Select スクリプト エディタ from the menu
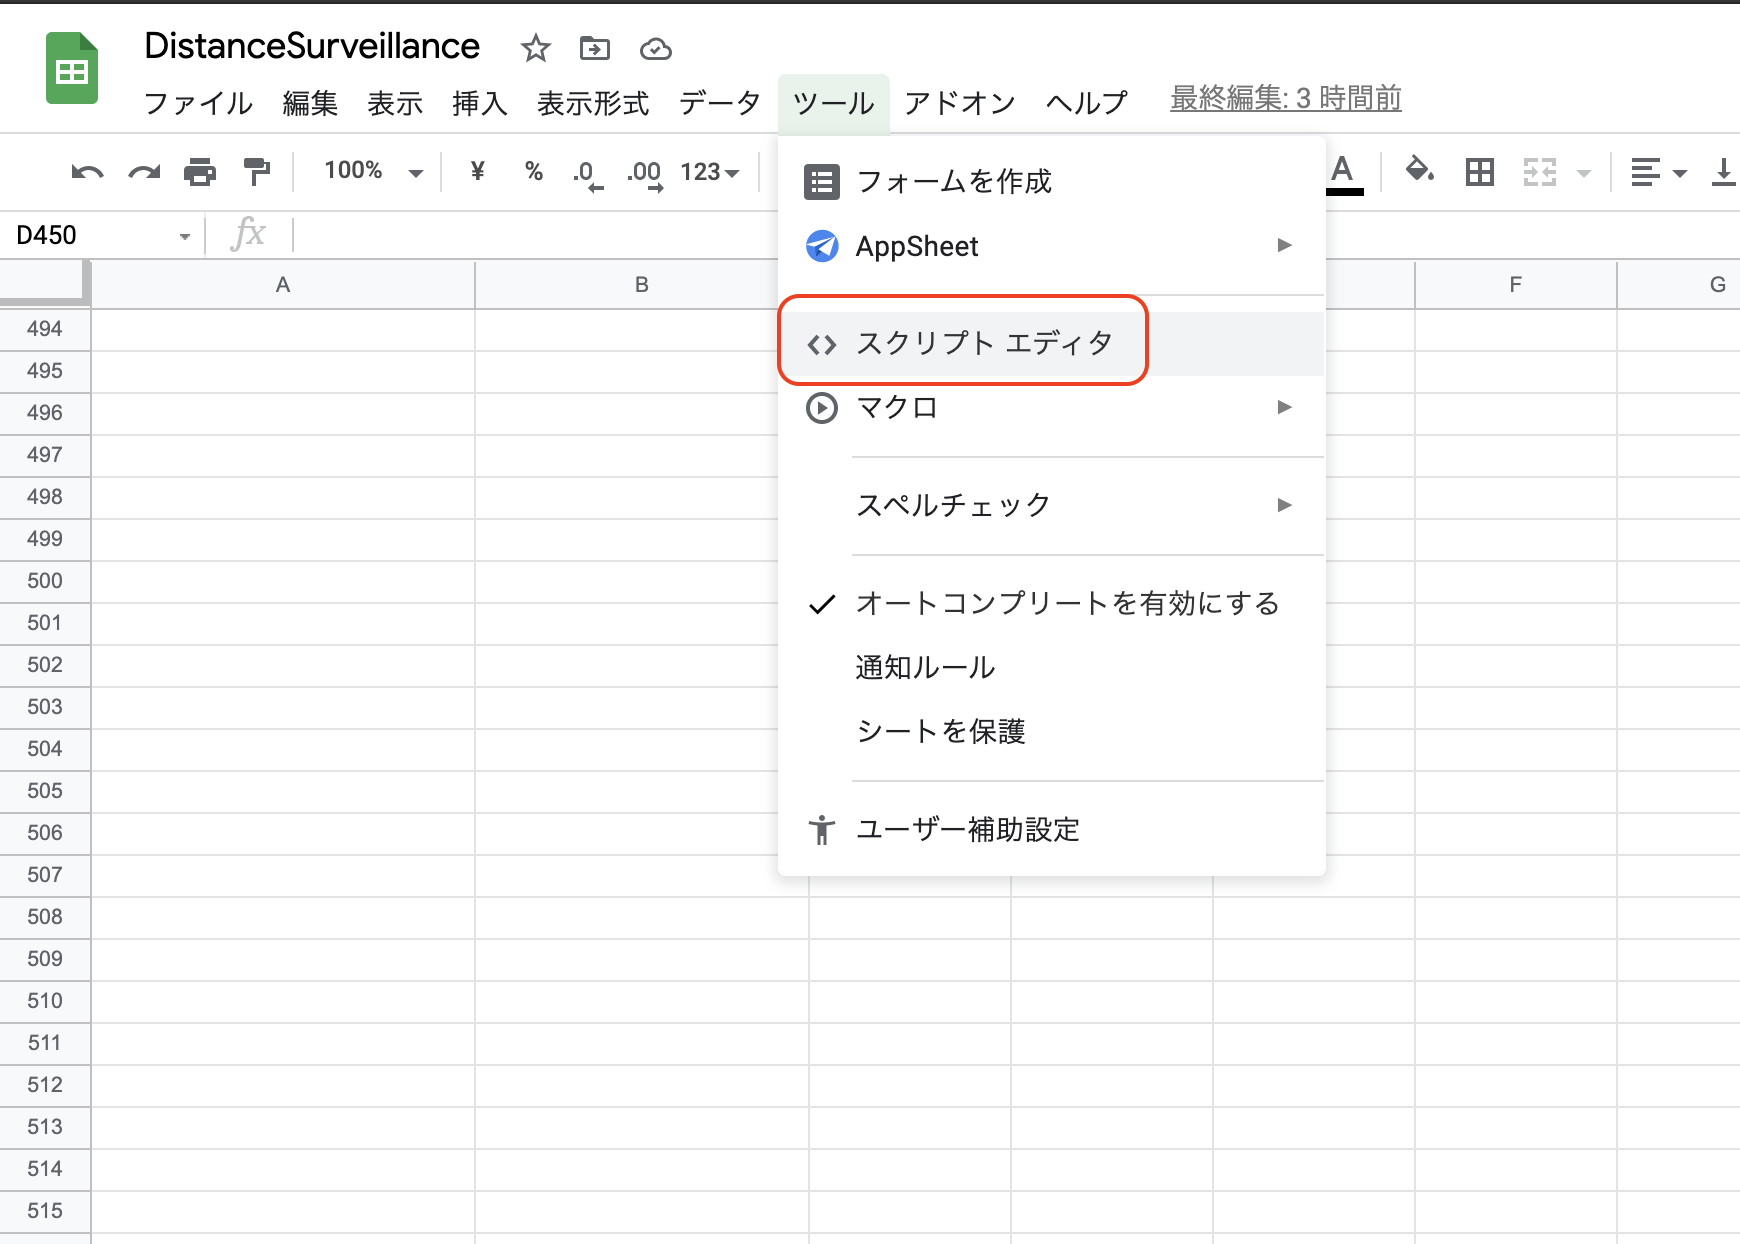1740x1244 pixels. pos(984,343)
